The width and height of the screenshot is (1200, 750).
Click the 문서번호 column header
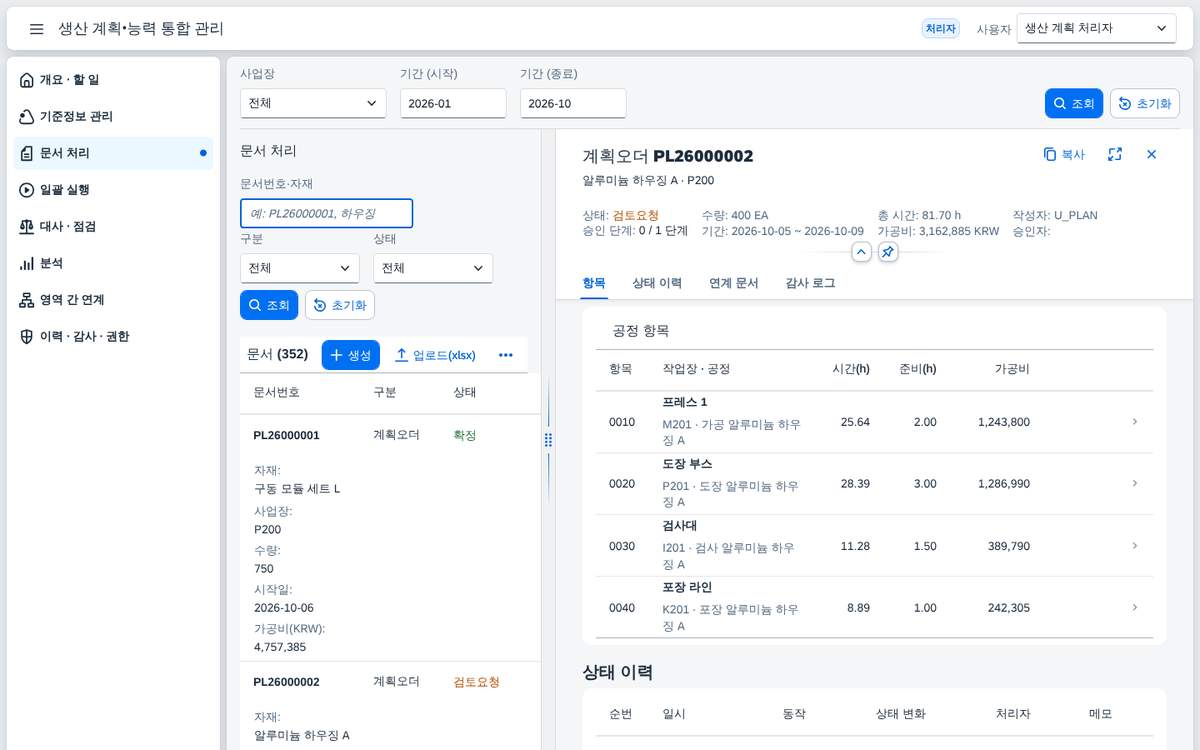(x=276, y=392)
